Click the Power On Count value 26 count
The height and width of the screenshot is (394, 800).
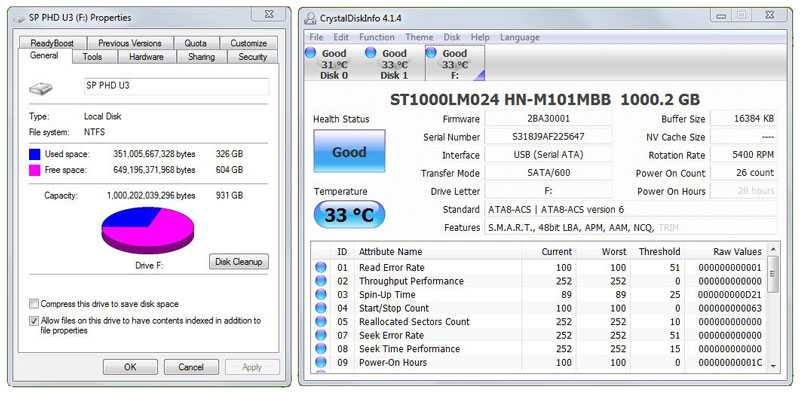(x=744, y=173)
